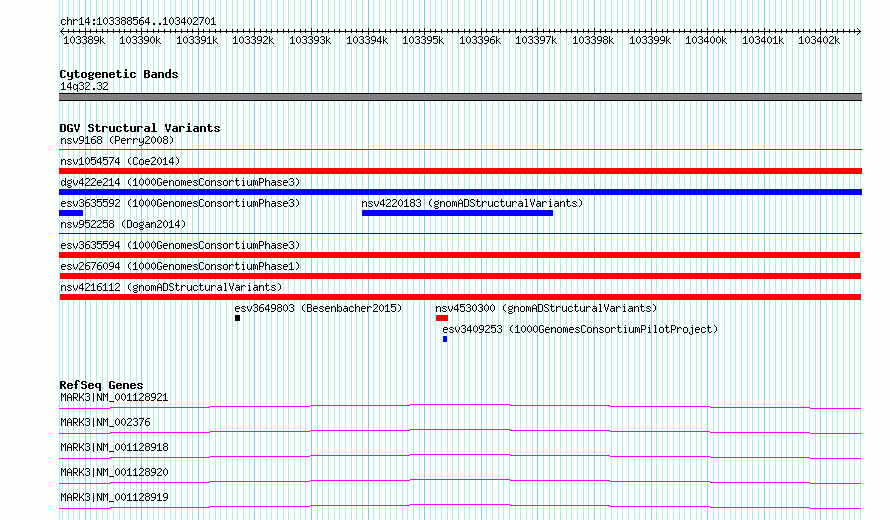Click the 103399k ruler tick label
This screenshot has height=520, width=890.
(x=650, y=40)
